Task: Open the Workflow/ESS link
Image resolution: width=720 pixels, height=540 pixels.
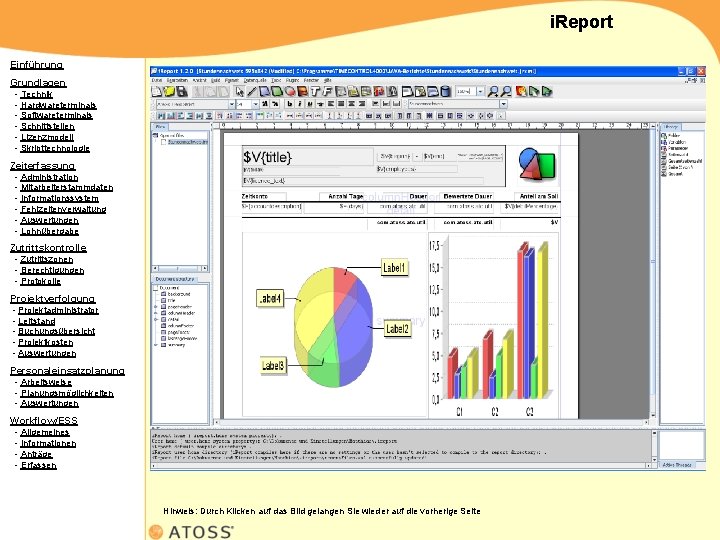Action: tap(44, 421)
